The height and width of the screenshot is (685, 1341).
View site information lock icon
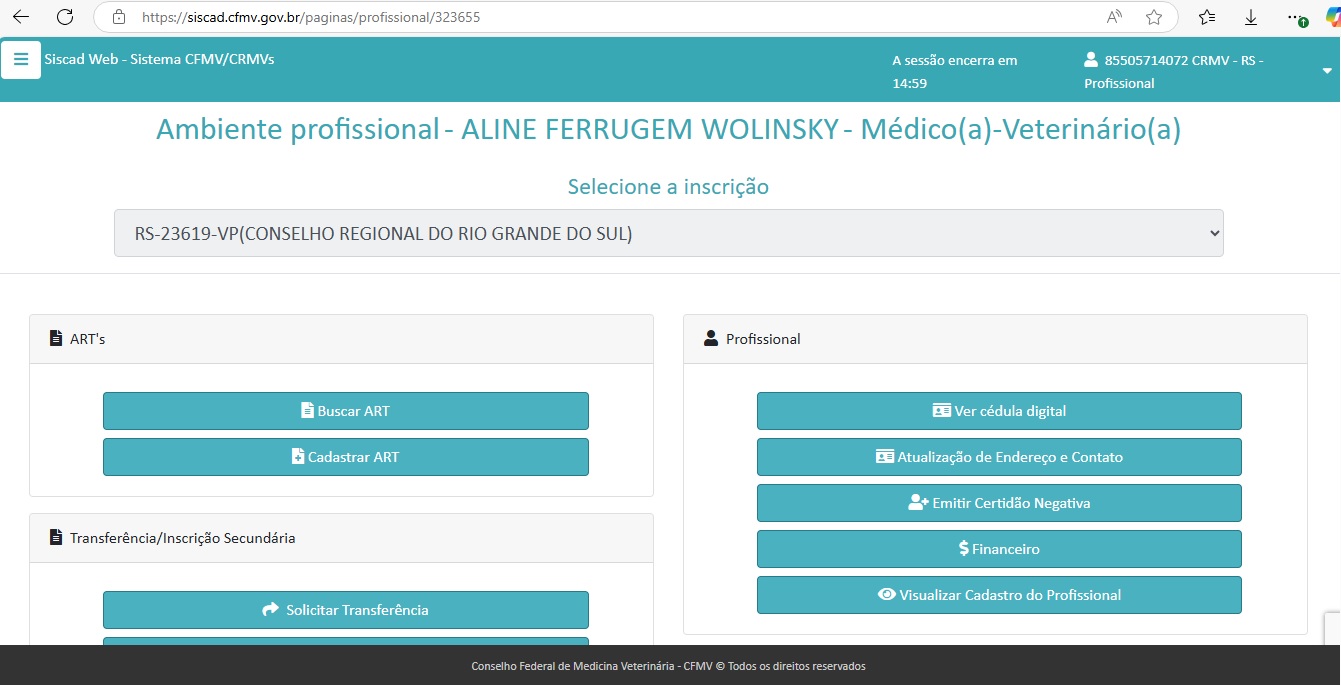pyautogui.click(x=119, y=17)
